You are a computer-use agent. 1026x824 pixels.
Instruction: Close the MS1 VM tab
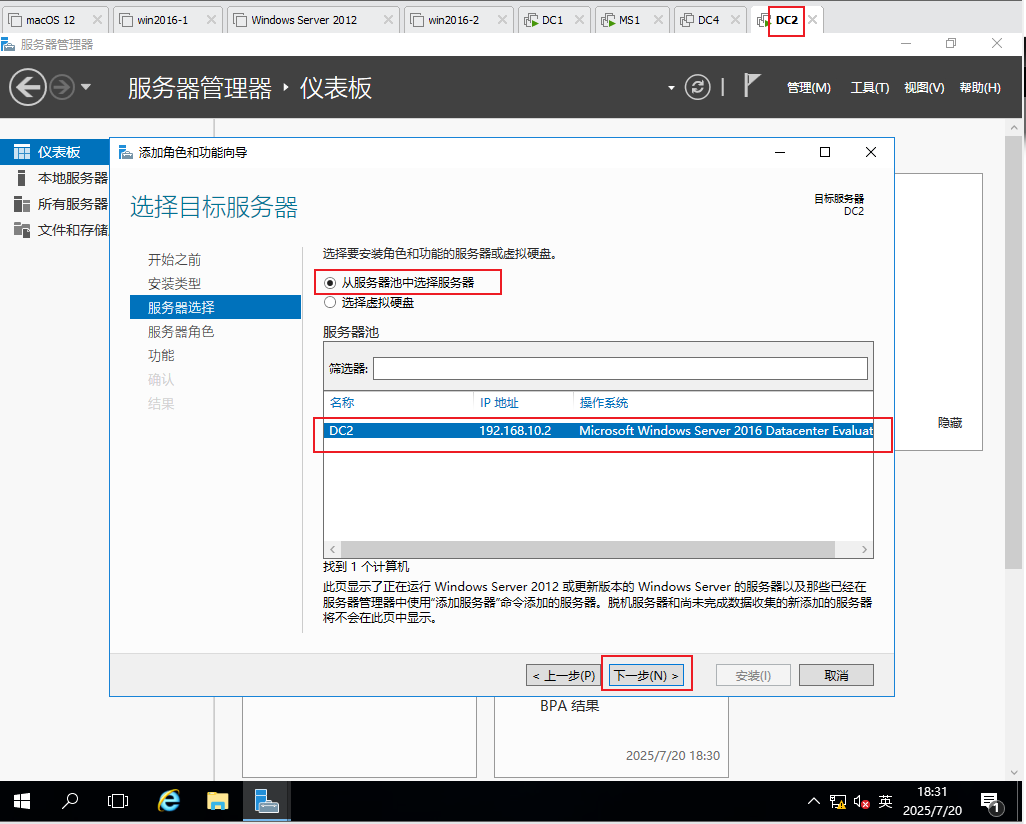coord(658,20)
